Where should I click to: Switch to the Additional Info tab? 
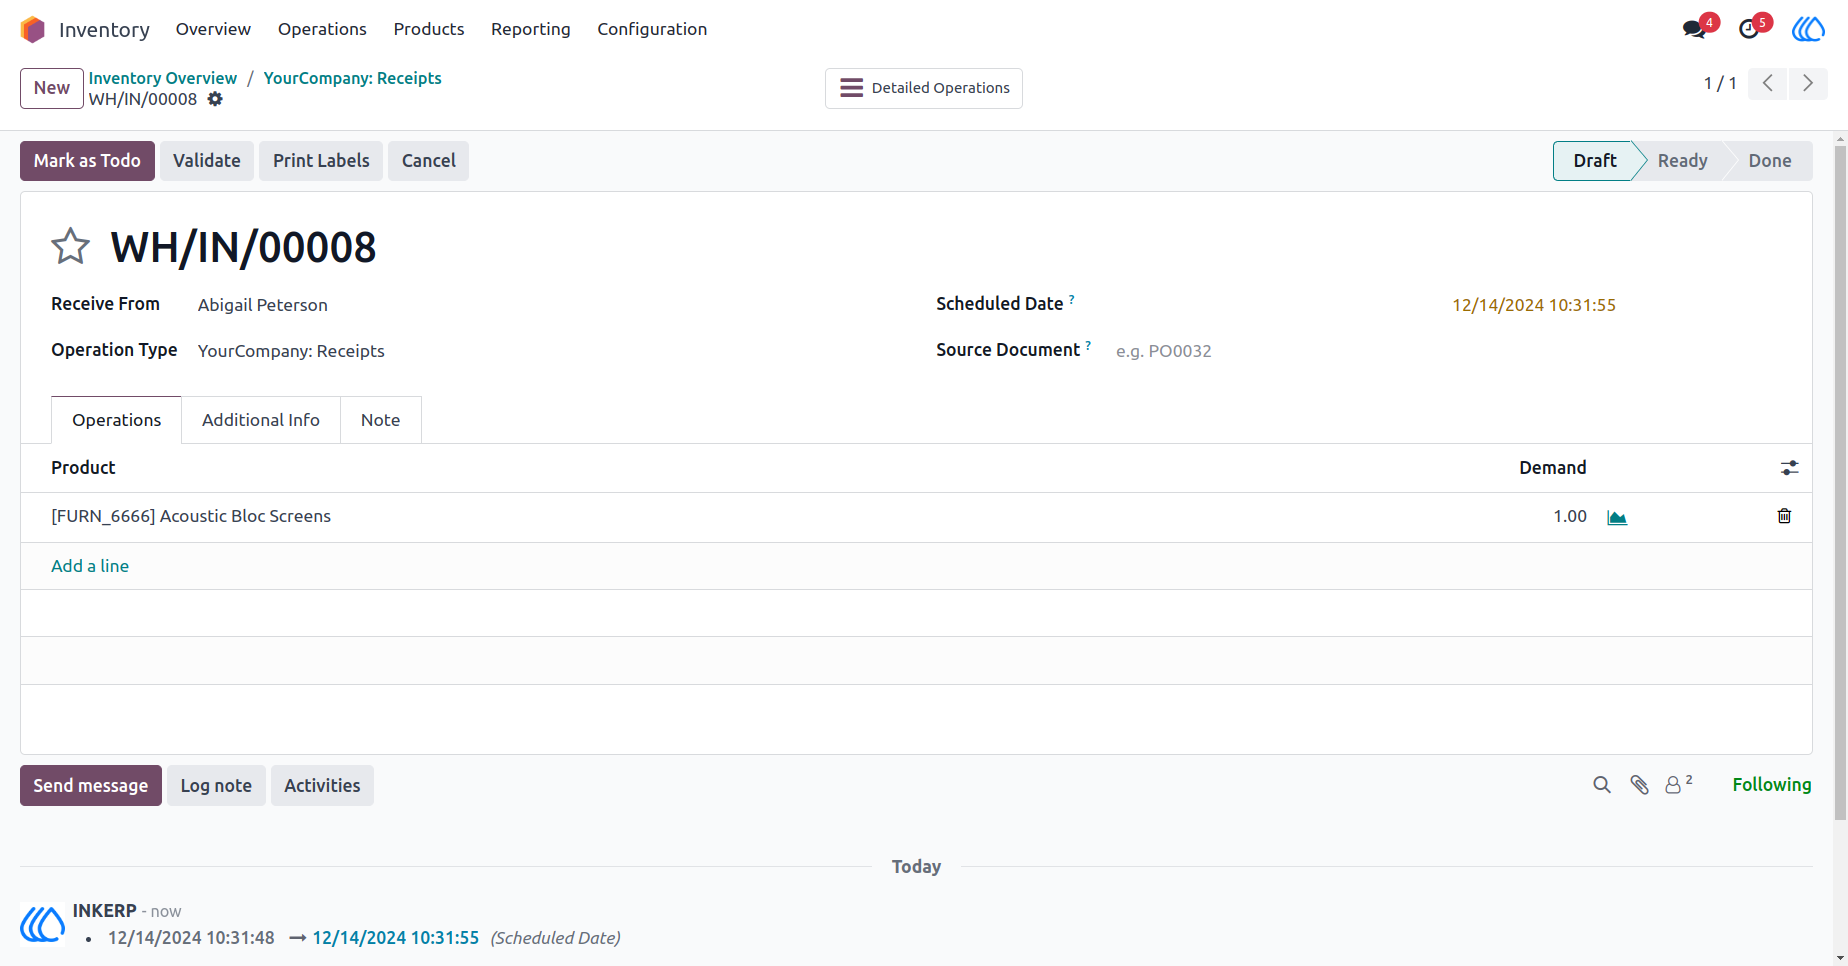[x=261, y=420]
